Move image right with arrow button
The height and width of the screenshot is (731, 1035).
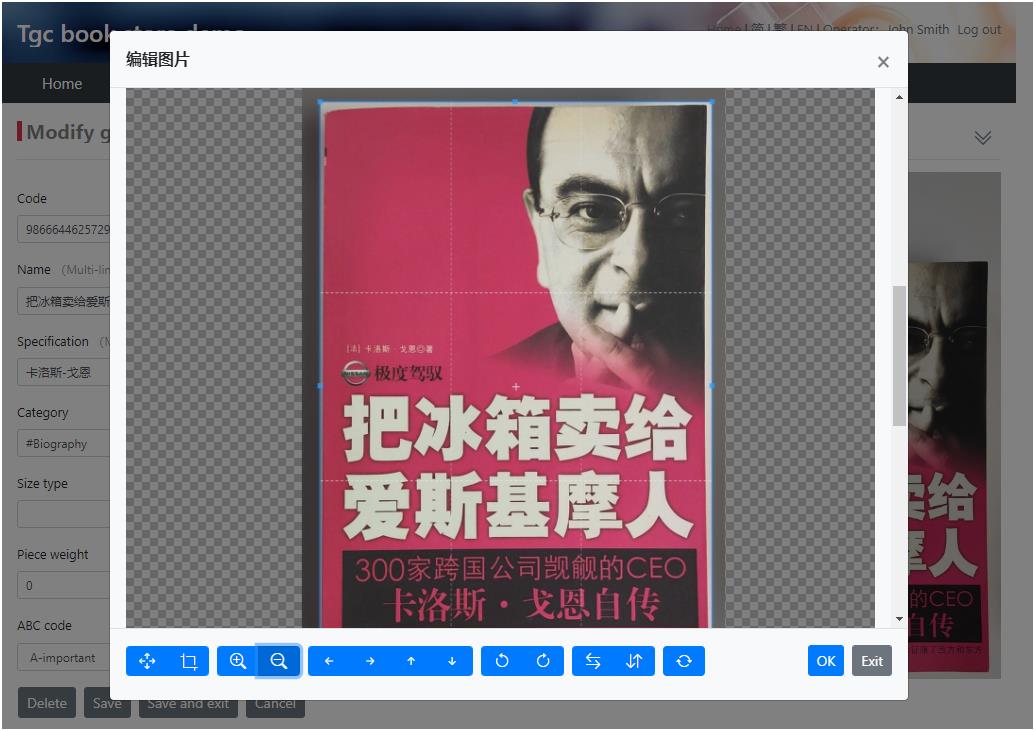pyautogui.click(x=370, y=661)
